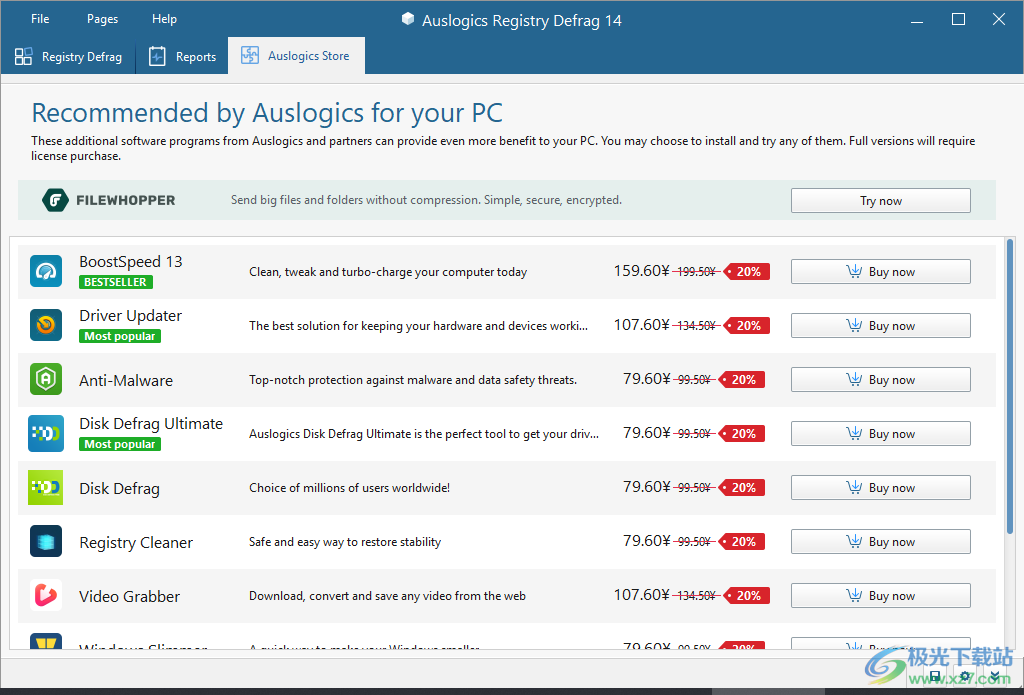Buy now for Video Grabber
The image size is (1024, 695).
880,596
